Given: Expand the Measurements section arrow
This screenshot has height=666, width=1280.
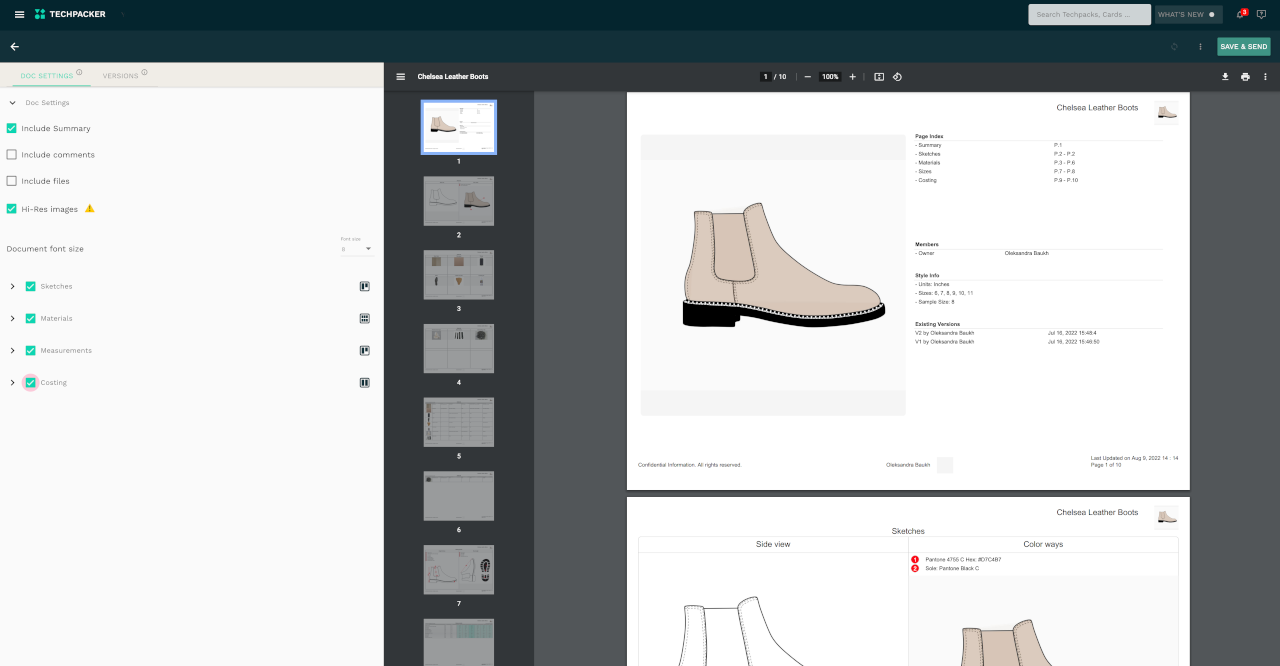Looking at the screenshot, I should pyautogui.click(x=13, y=350).
